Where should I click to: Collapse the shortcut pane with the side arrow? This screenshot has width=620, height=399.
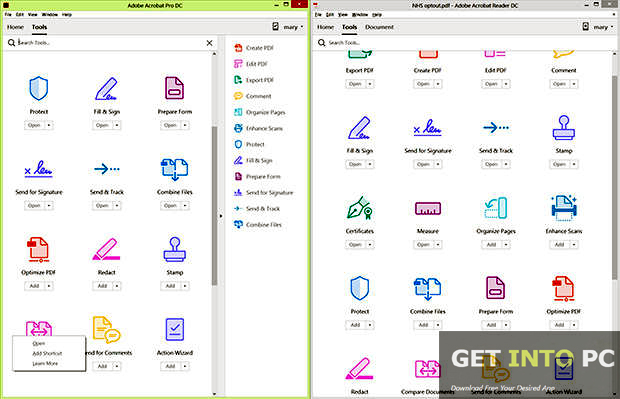point(221,216)
